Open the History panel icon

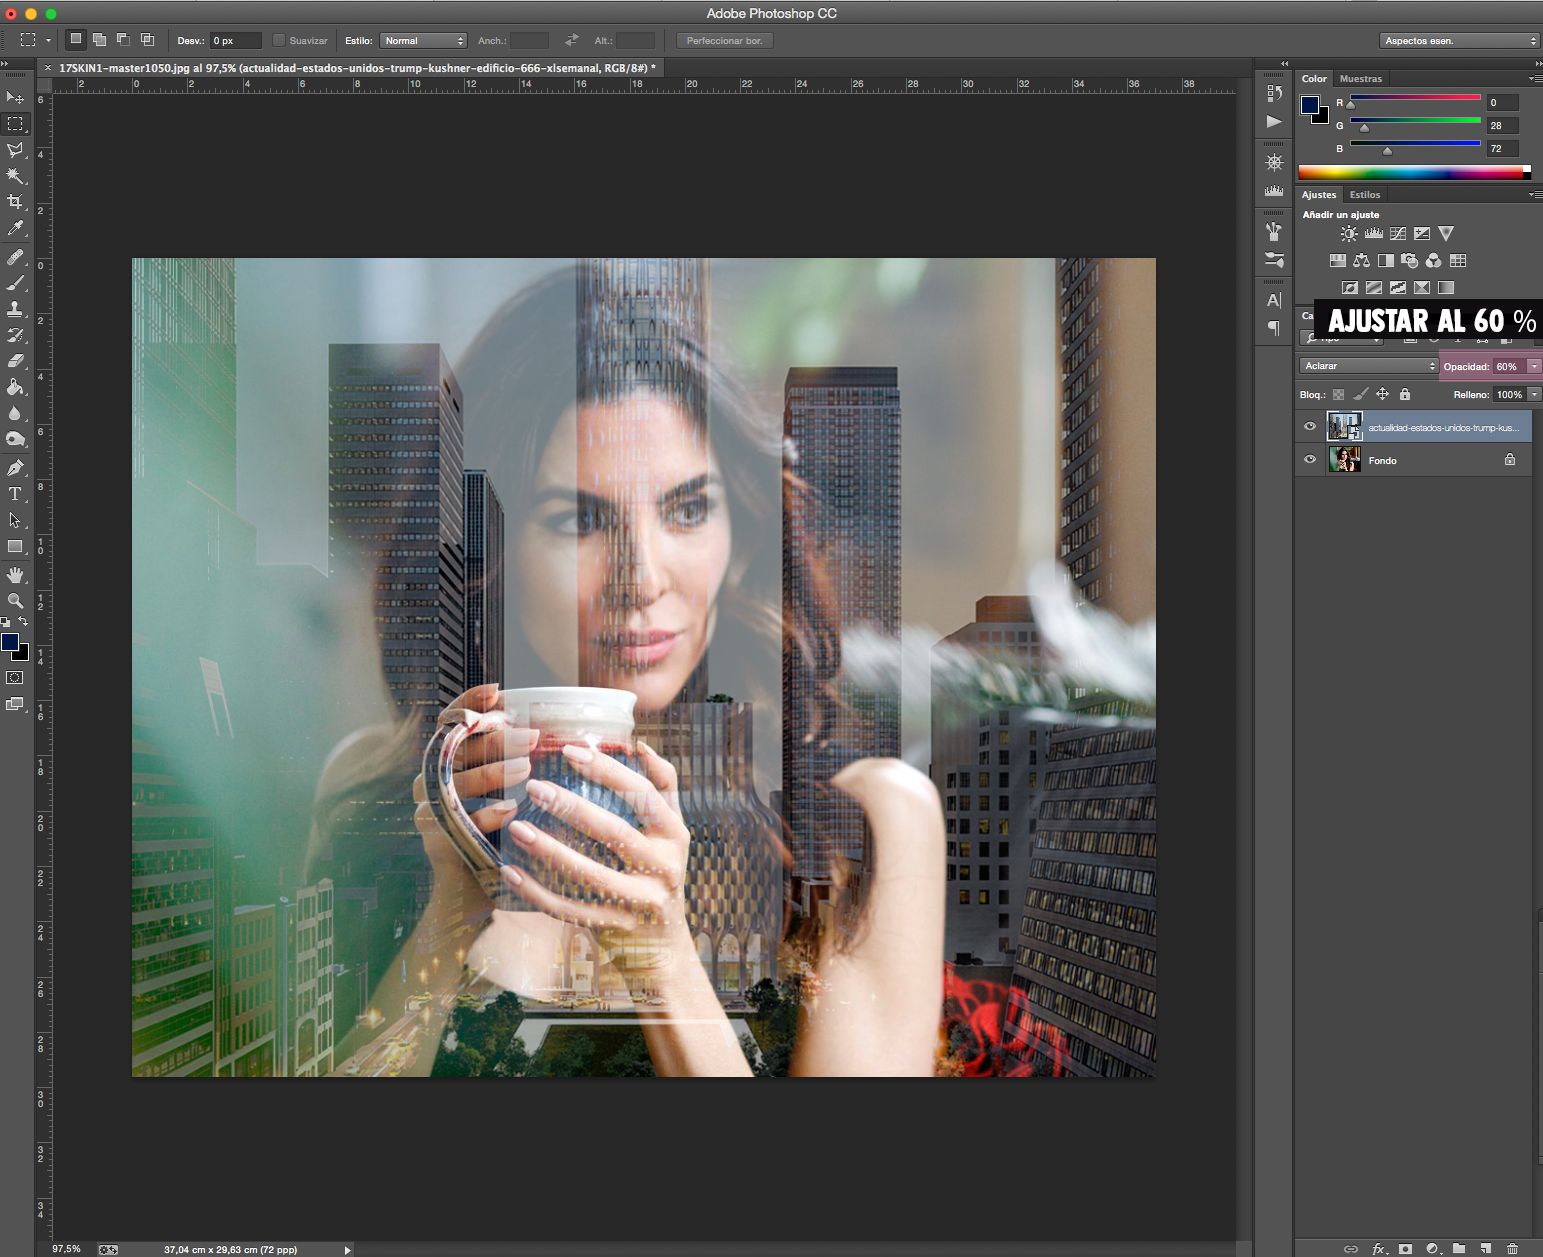(x=1274, y=93)
